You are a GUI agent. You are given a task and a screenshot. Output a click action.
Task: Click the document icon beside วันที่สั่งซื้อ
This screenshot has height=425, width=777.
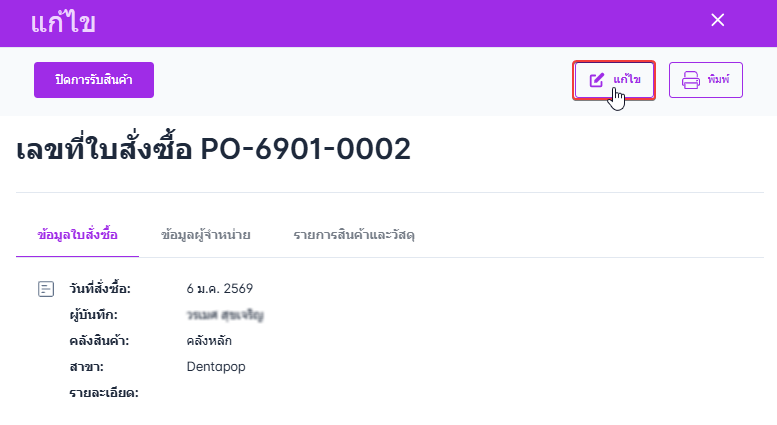click(x=46, y=289)
